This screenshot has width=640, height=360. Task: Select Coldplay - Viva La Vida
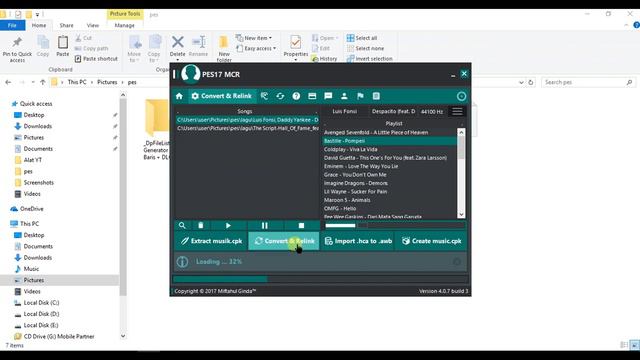[x=351, y=149]
